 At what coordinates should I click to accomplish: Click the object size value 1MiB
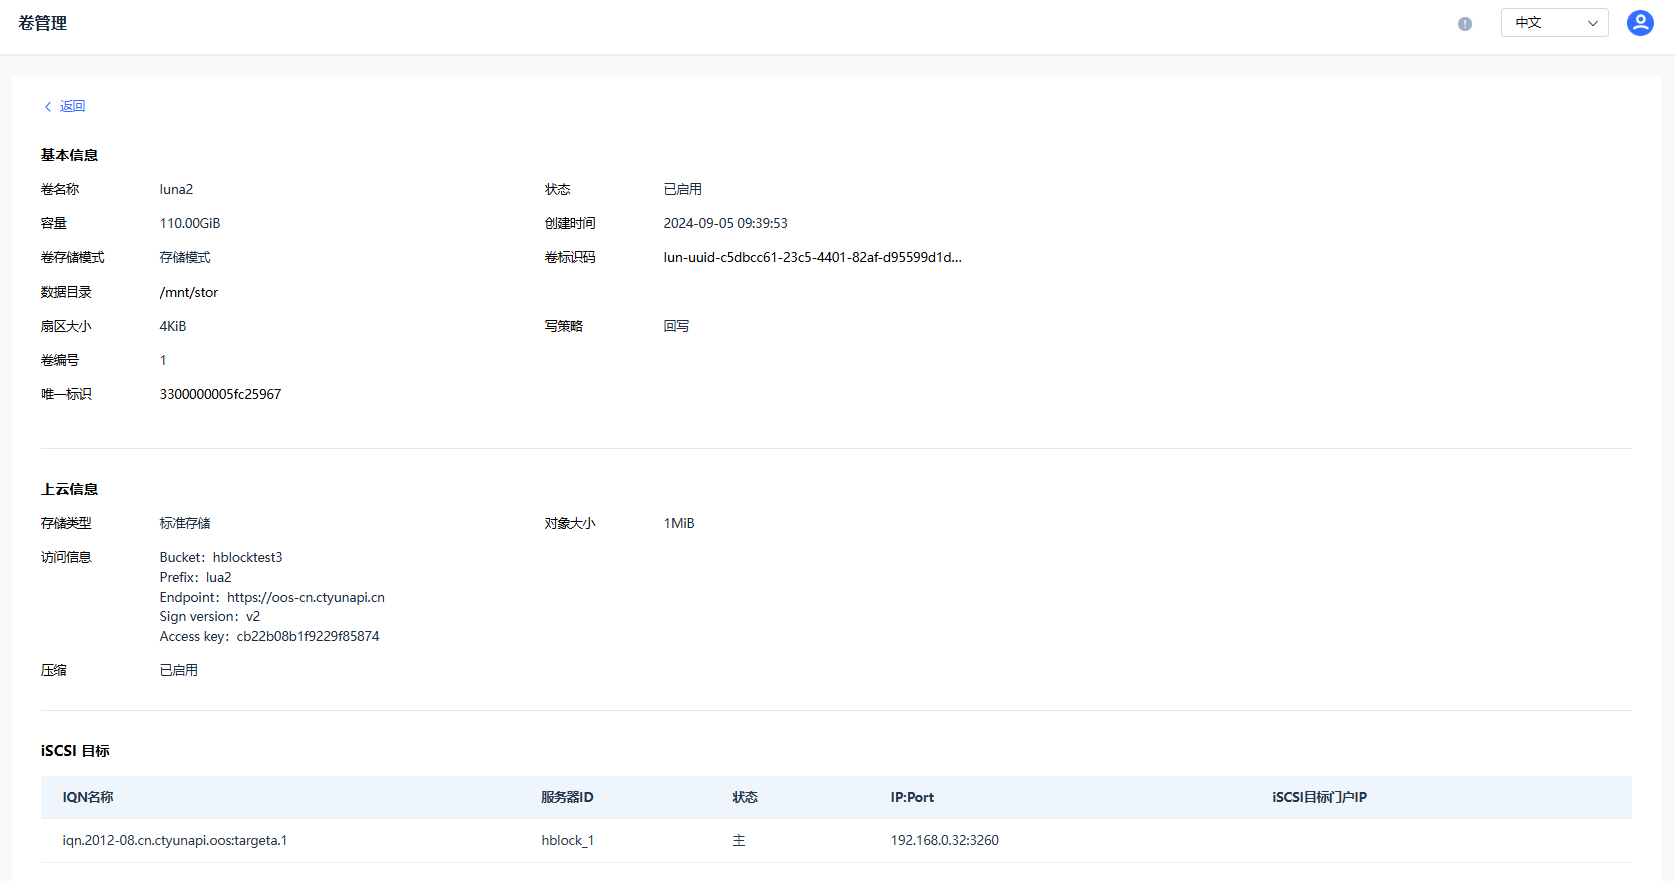pyautogui.click(x=679, y=523)
